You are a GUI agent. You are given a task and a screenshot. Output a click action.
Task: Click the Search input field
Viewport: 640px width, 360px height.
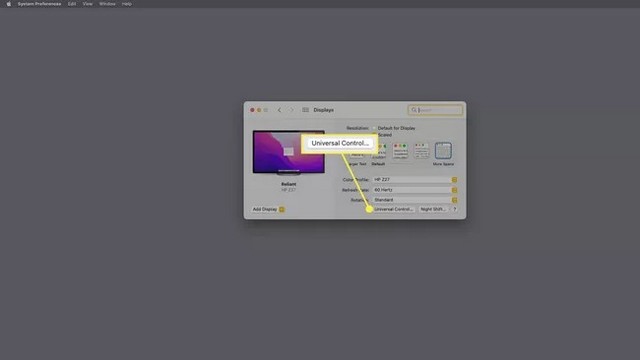(x=435, y=110)
